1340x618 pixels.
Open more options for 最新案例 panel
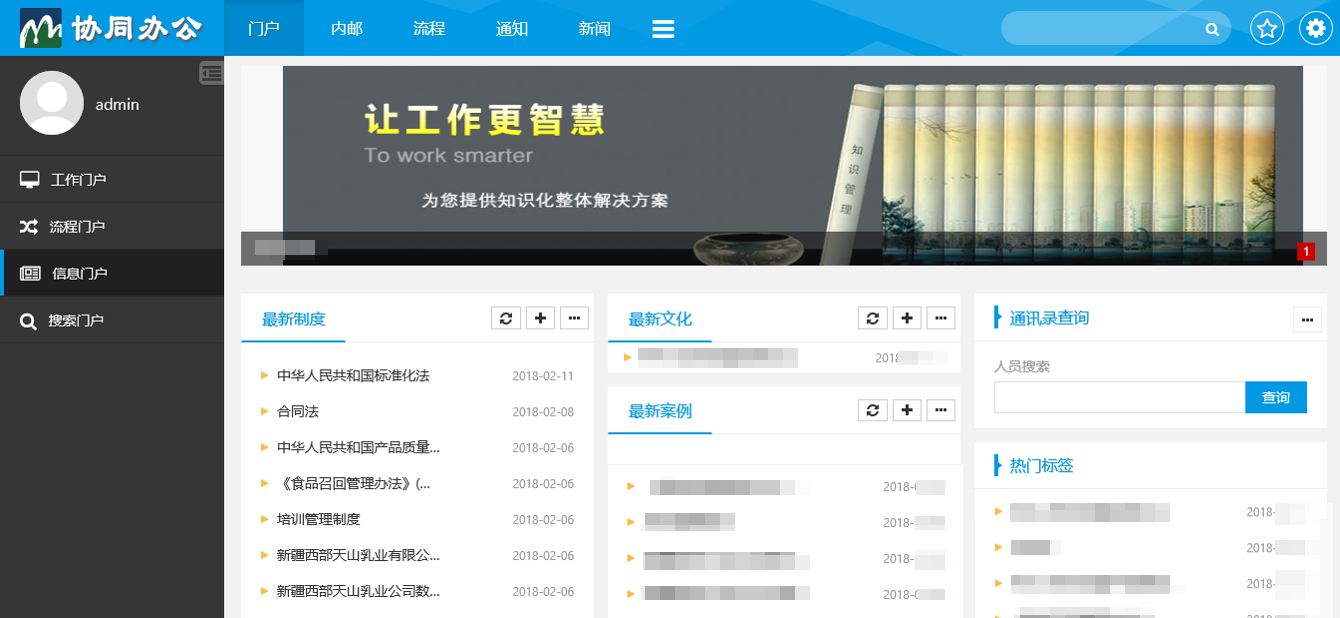pos(941,410)
